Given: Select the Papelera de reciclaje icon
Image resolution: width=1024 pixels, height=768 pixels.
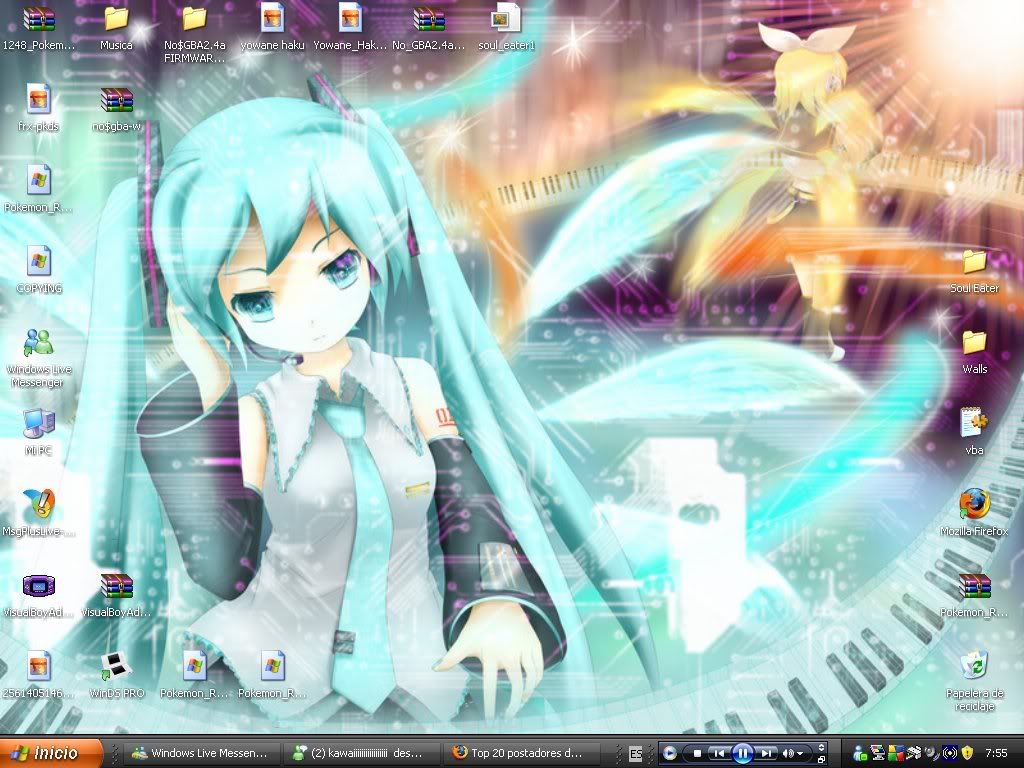Looking at the screenshot, I should [x=974, y=665].
